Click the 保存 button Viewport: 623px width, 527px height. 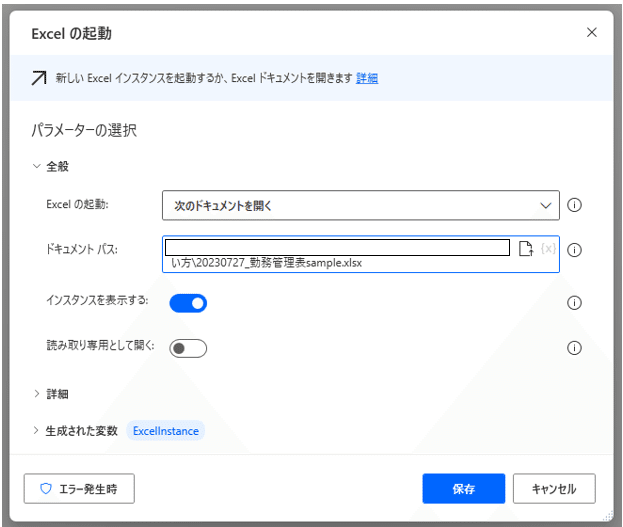(x=464, y=488)
